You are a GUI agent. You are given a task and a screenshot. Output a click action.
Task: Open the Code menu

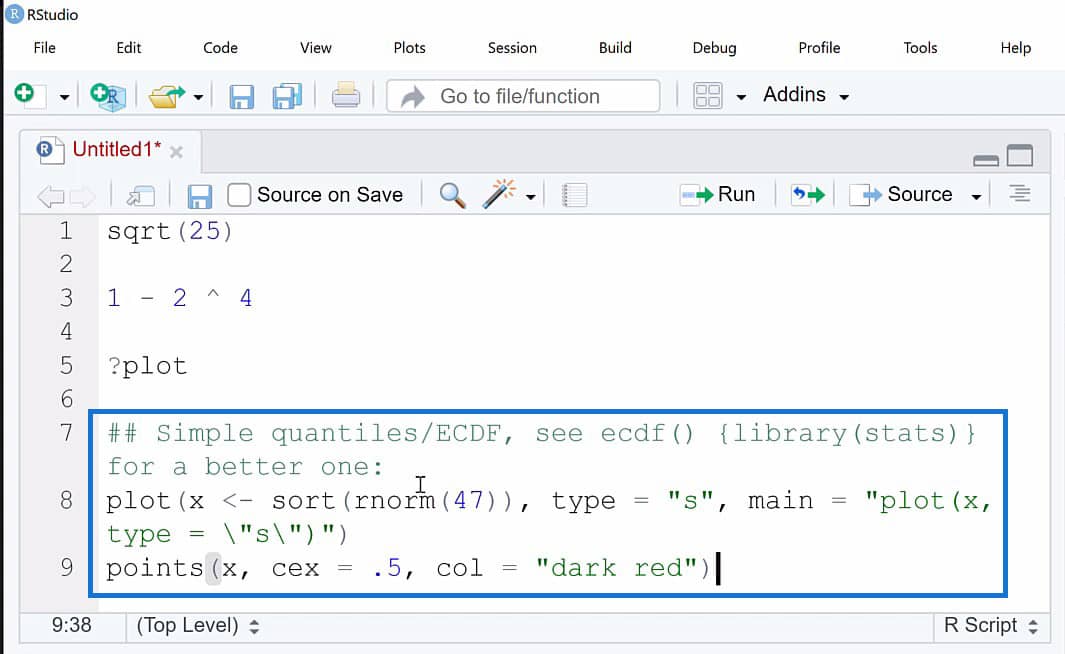click(x=220, y=48)
